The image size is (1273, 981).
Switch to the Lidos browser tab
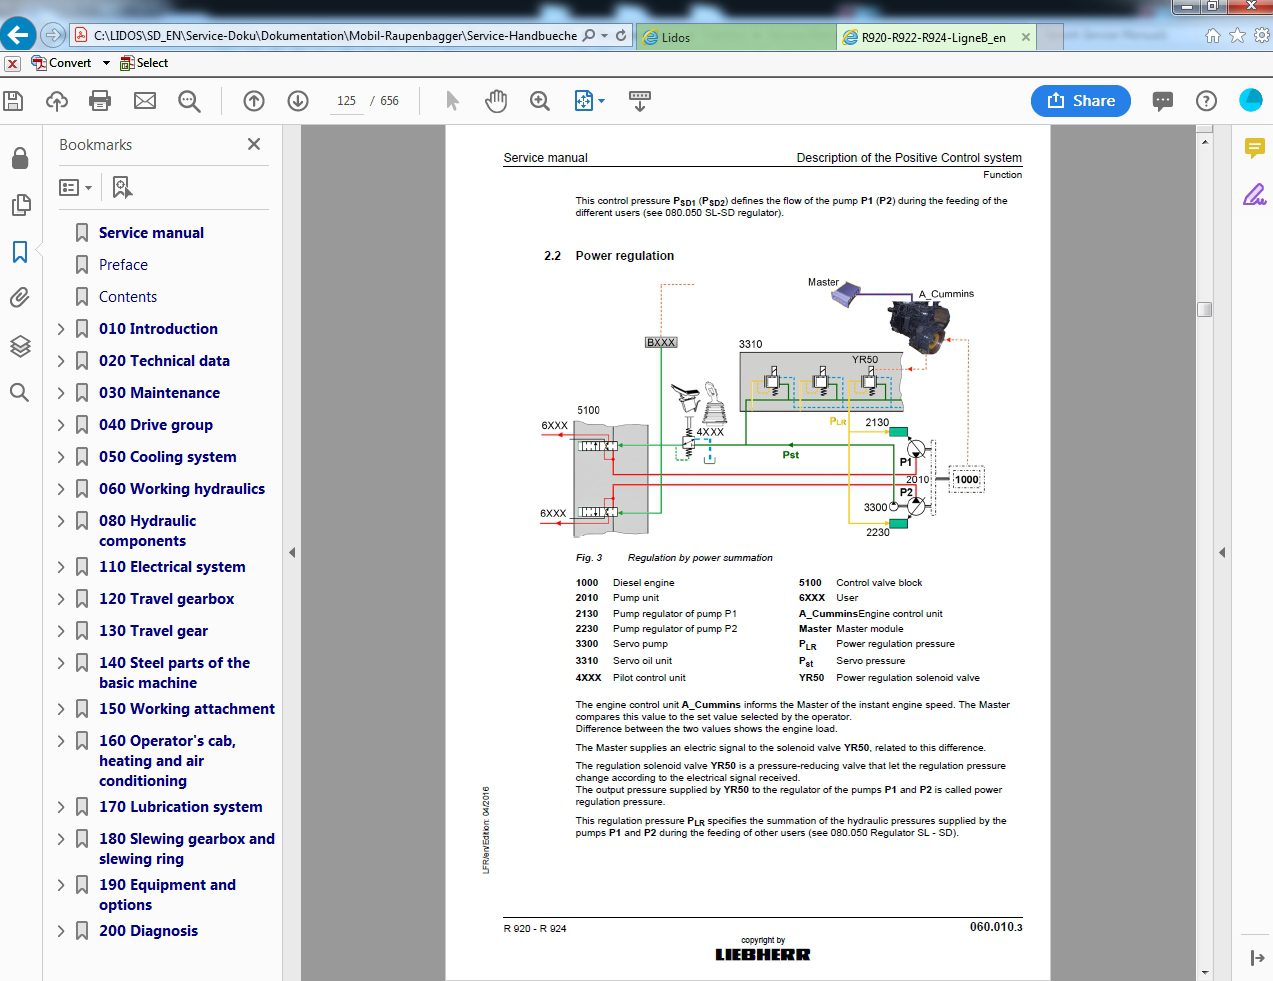pyautogui.click(x=736, y=37)
